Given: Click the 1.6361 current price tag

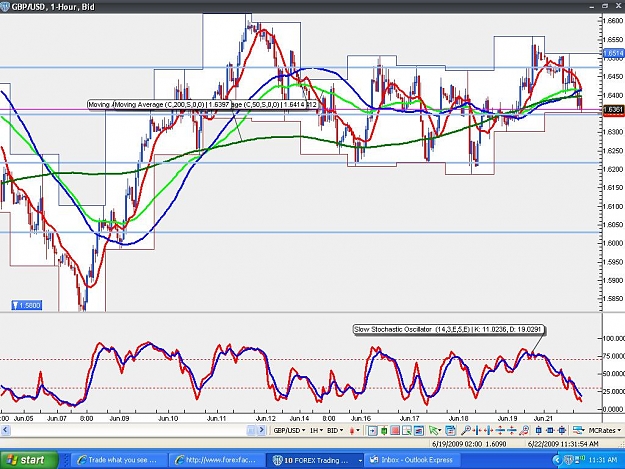Looking at the screenshot, I should tap(613, 109).
